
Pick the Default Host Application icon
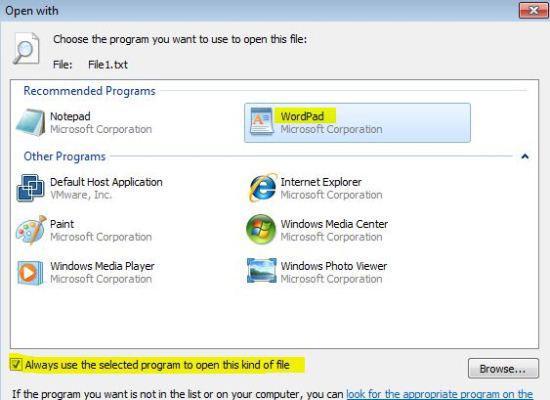(x=31, y=188)
